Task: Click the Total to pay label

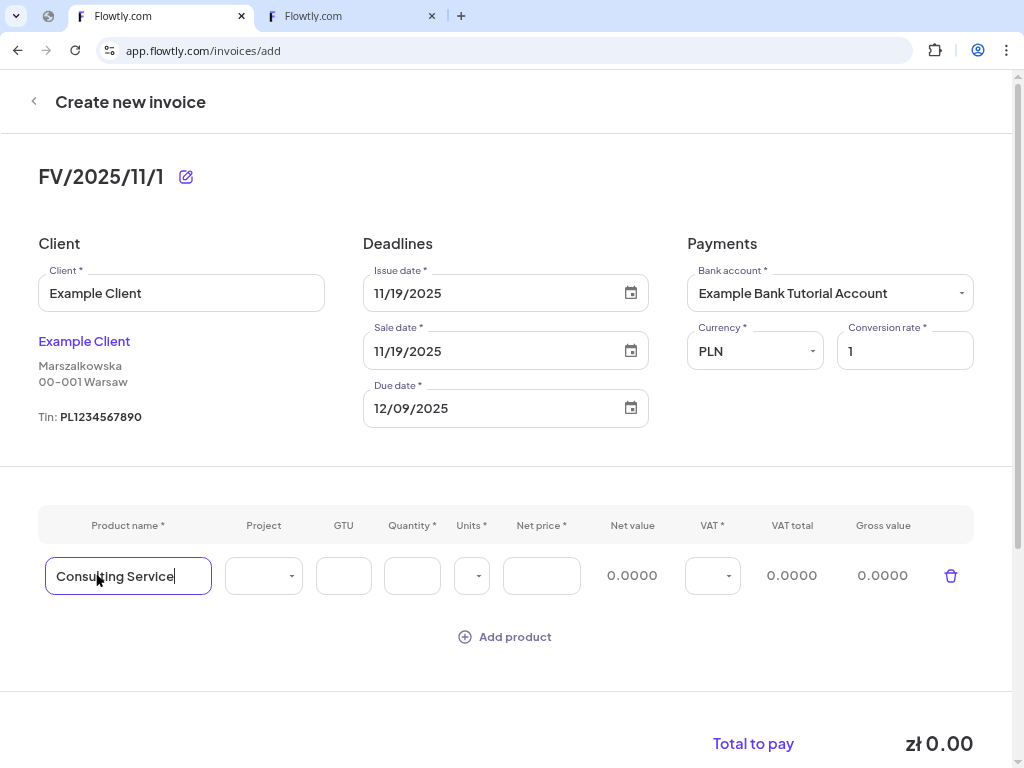Action: pos(753,744)
